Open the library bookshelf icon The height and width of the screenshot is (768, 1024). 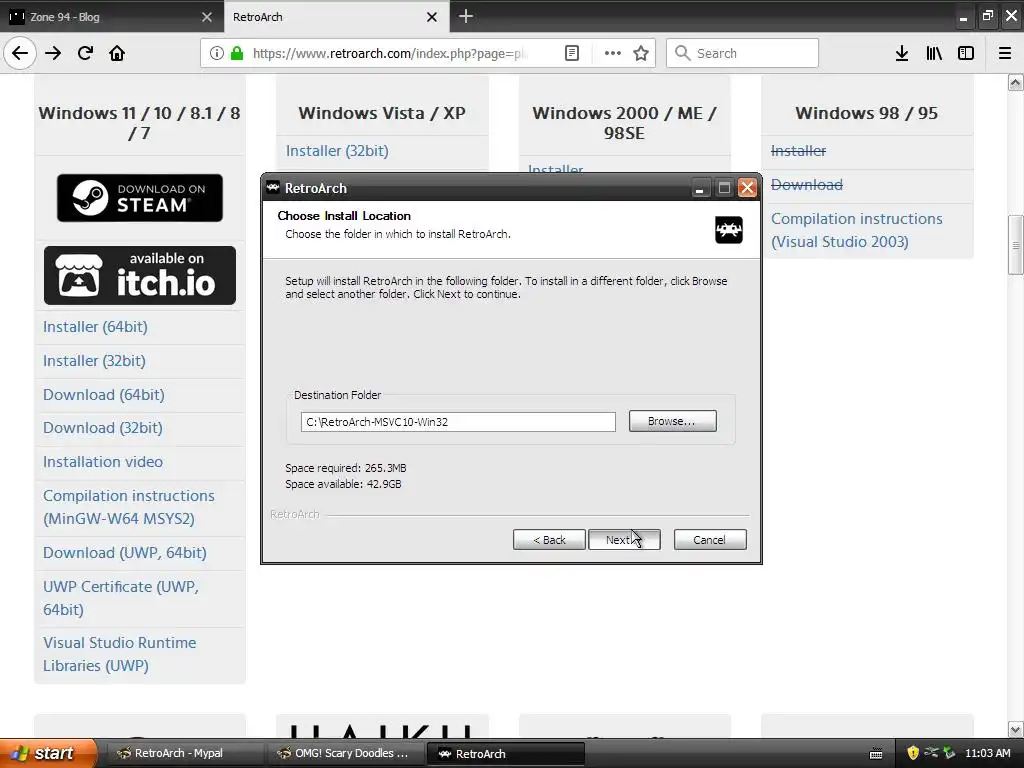coord(934,53)
